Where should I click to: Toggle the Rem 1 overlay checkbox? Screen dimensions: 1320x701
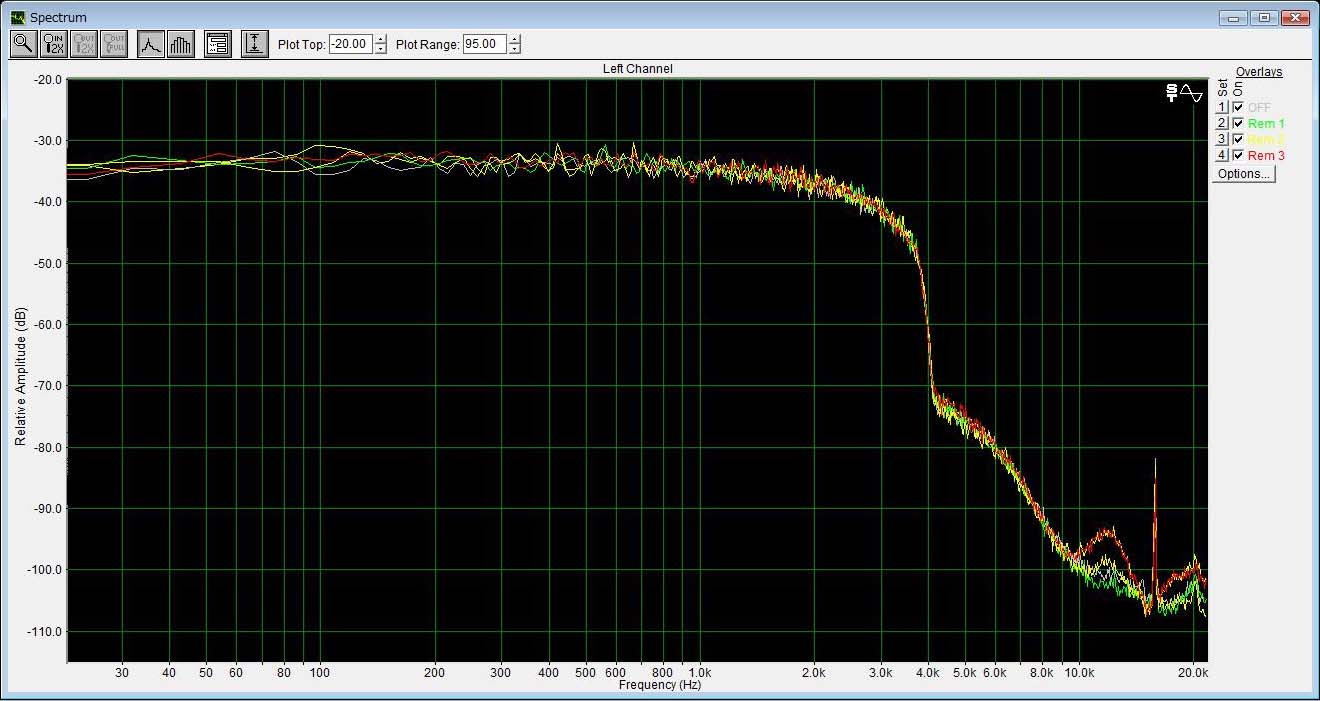click(1238, 123)
